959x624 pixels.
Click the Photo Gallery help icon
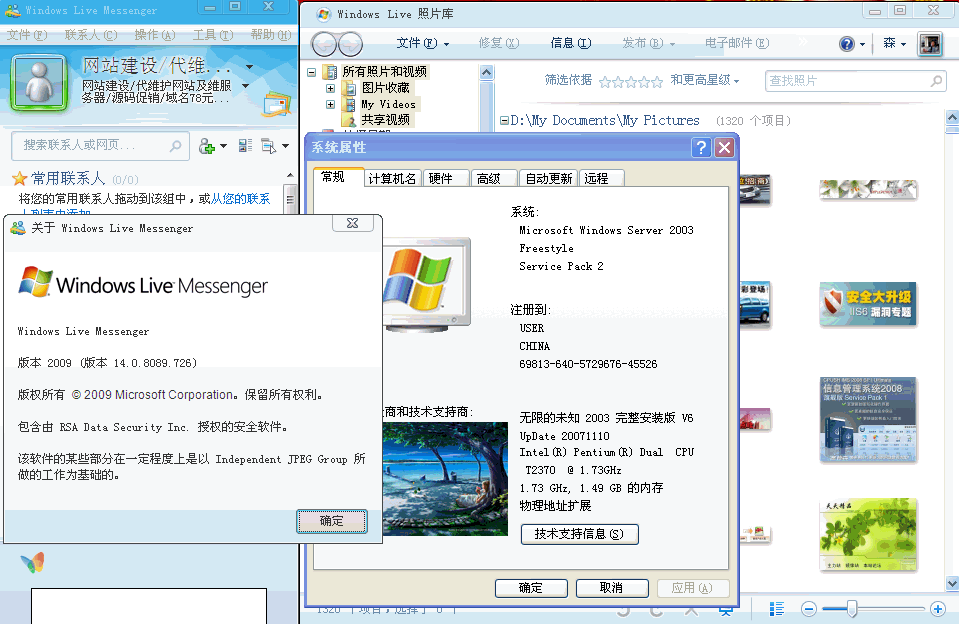click(846, 44)
